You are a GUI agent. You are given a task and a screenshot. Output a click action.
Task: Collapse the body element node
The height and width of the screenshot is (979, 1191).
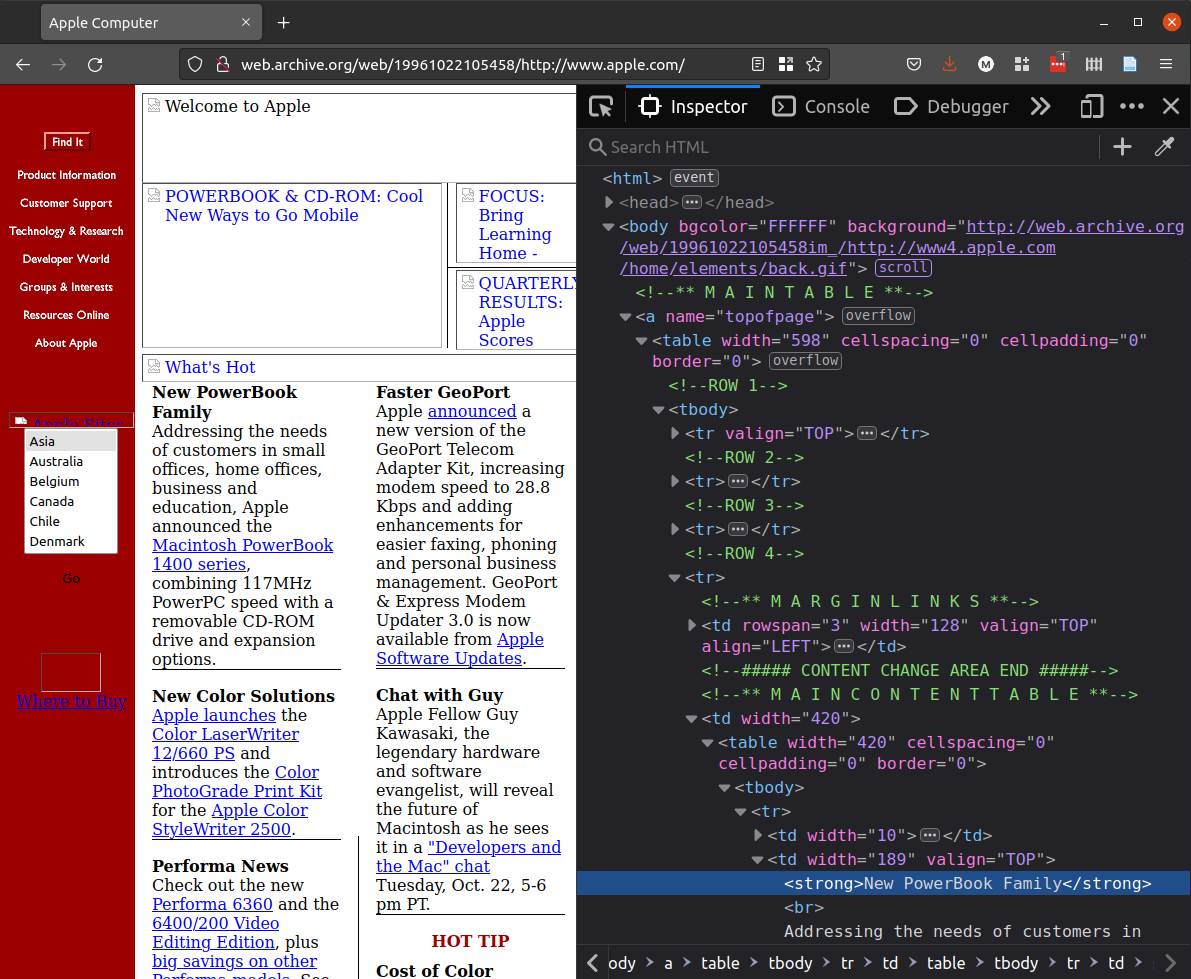click(x=608, y=226)
